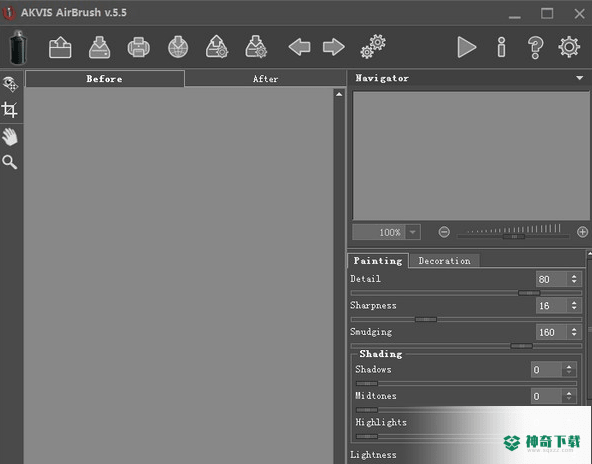Switch to the After tab

click(x=265, y=79)
